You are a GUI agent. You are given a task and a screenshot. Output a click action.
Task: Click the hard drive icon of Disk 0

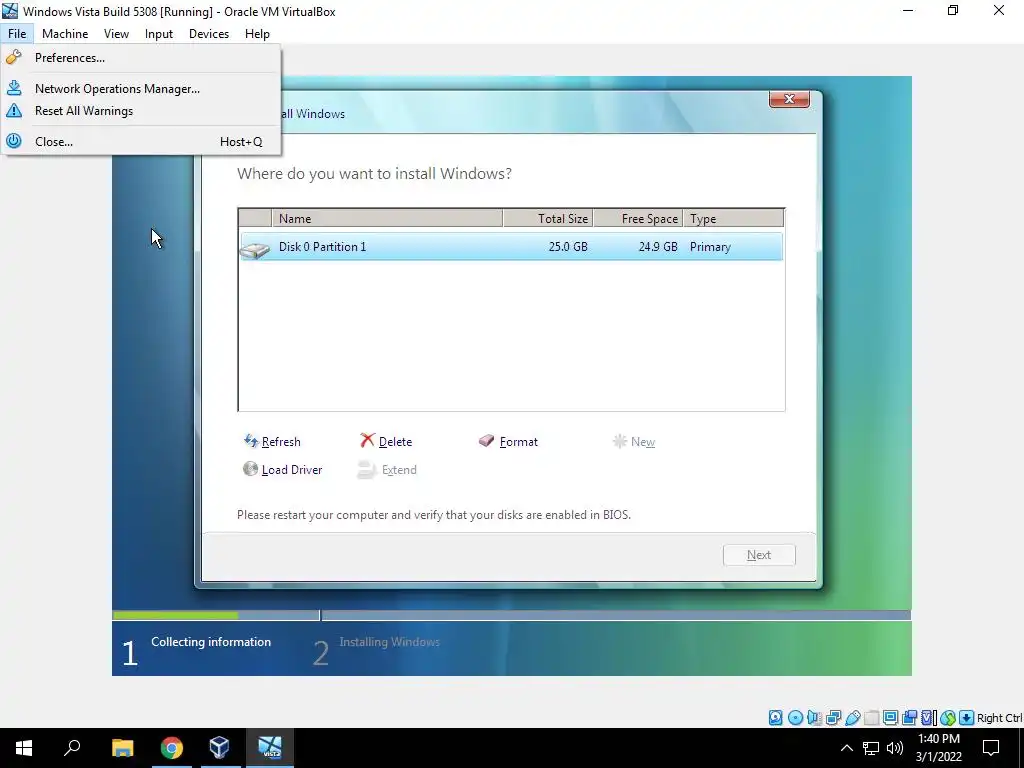click(x=255, y=248)
